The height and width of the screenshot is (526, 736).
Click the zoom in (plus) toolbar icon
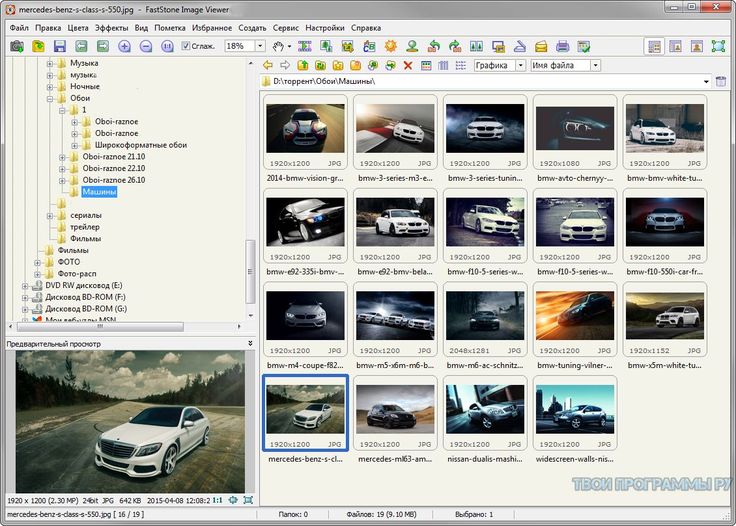pyautogui.click(x=125, y=46)
